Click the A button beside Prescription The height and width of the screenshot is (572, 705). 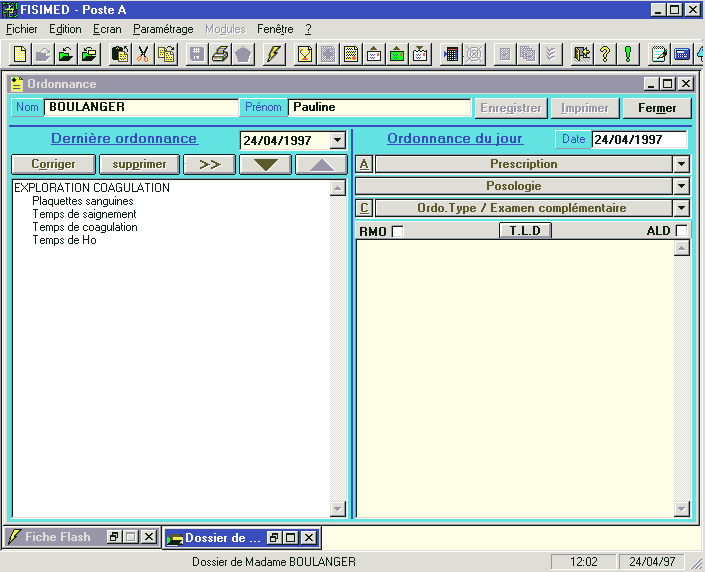364,164
